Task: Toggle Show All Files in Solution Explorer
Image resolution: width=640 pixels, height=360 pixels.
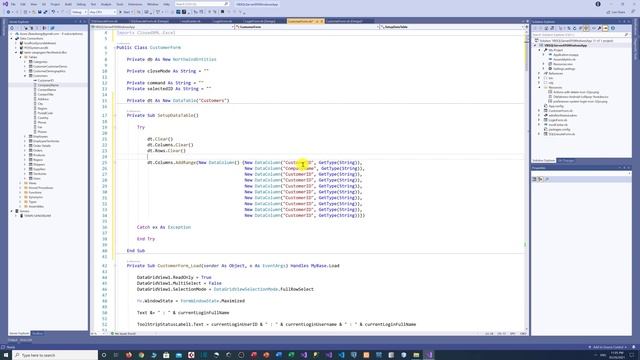Action: coord(587,28)
